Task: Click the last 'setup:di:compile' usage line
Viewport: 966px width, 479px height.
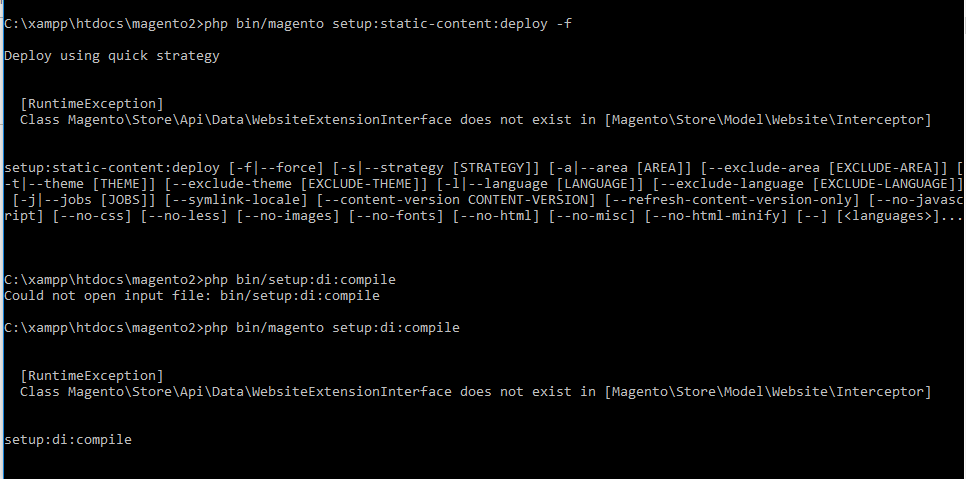Action: tap(68, 439)
